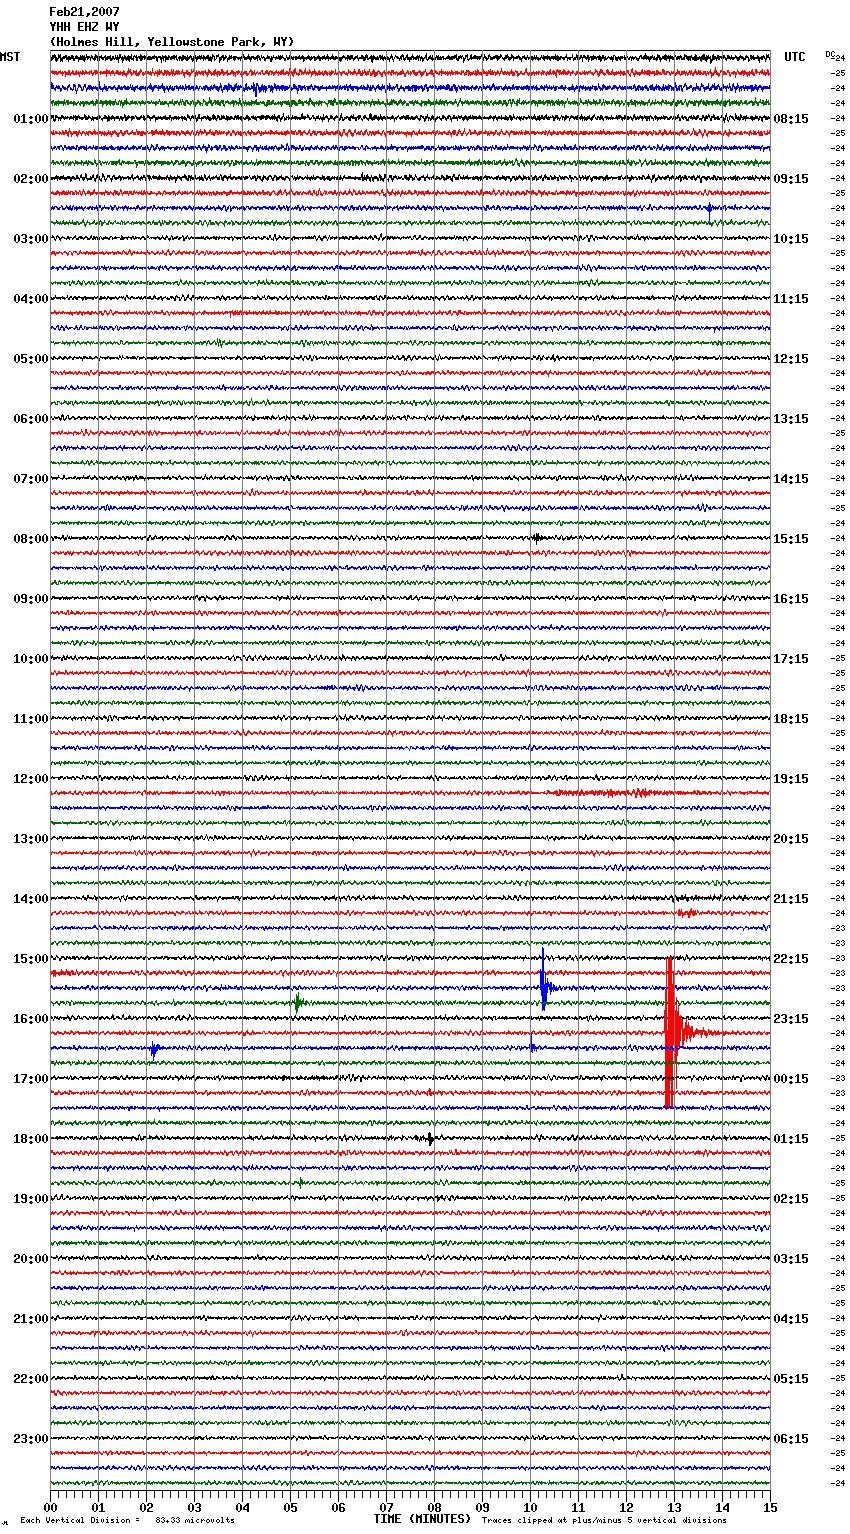Click the 06:15 UTC time label
This screenshot has height=1534, width=850.
[x=791, y=1439]
